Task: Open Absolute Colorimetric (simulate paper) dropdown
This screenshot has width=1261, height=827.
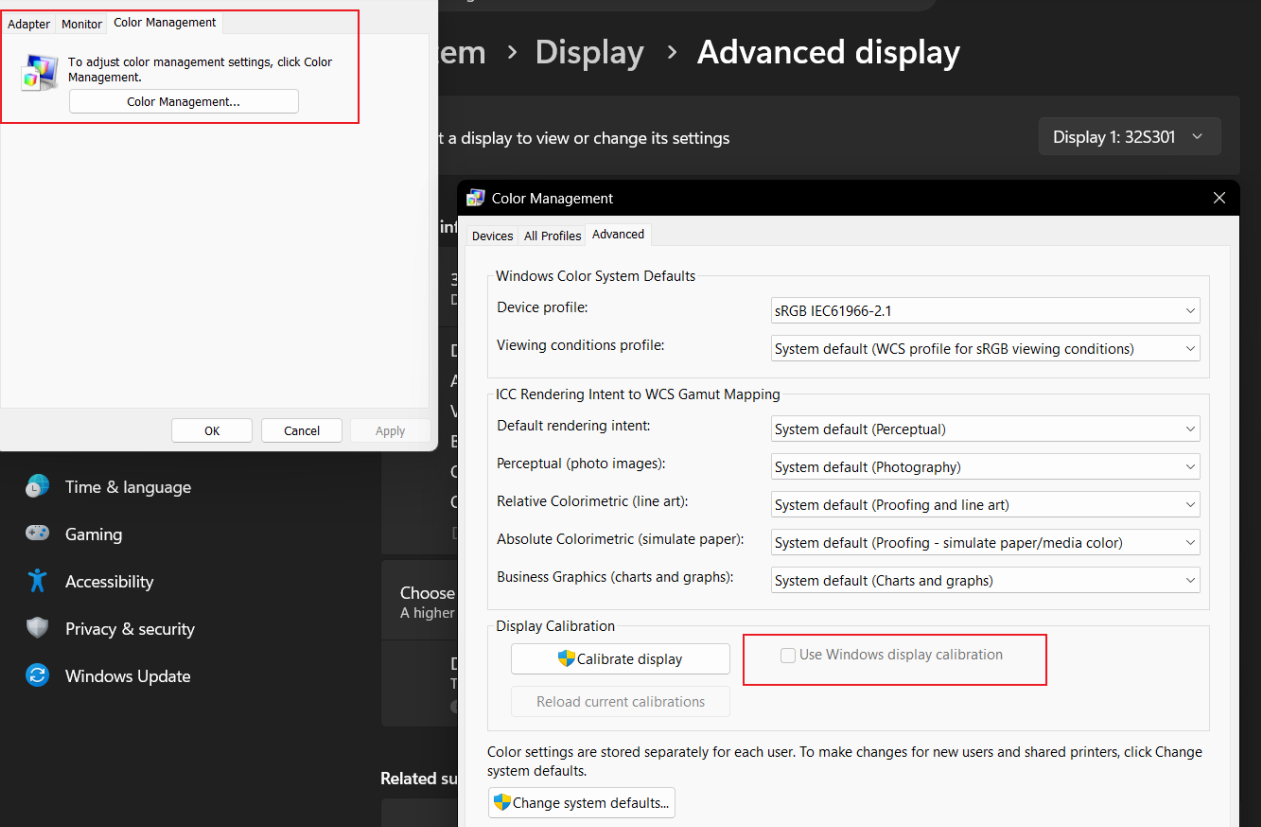Action: click(x=986, y=543)
